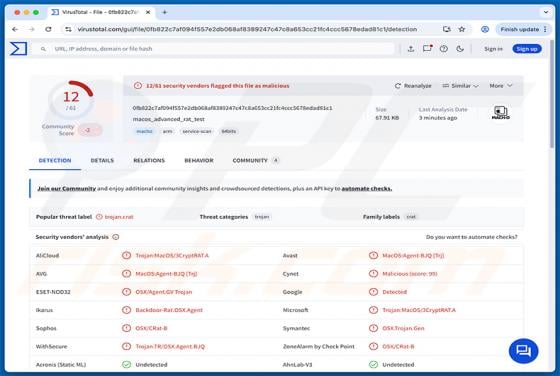Image resolution: width=560 pixels, height=376 pixels.
Task: Click the Sign up button
Action: tap(527, 49)
